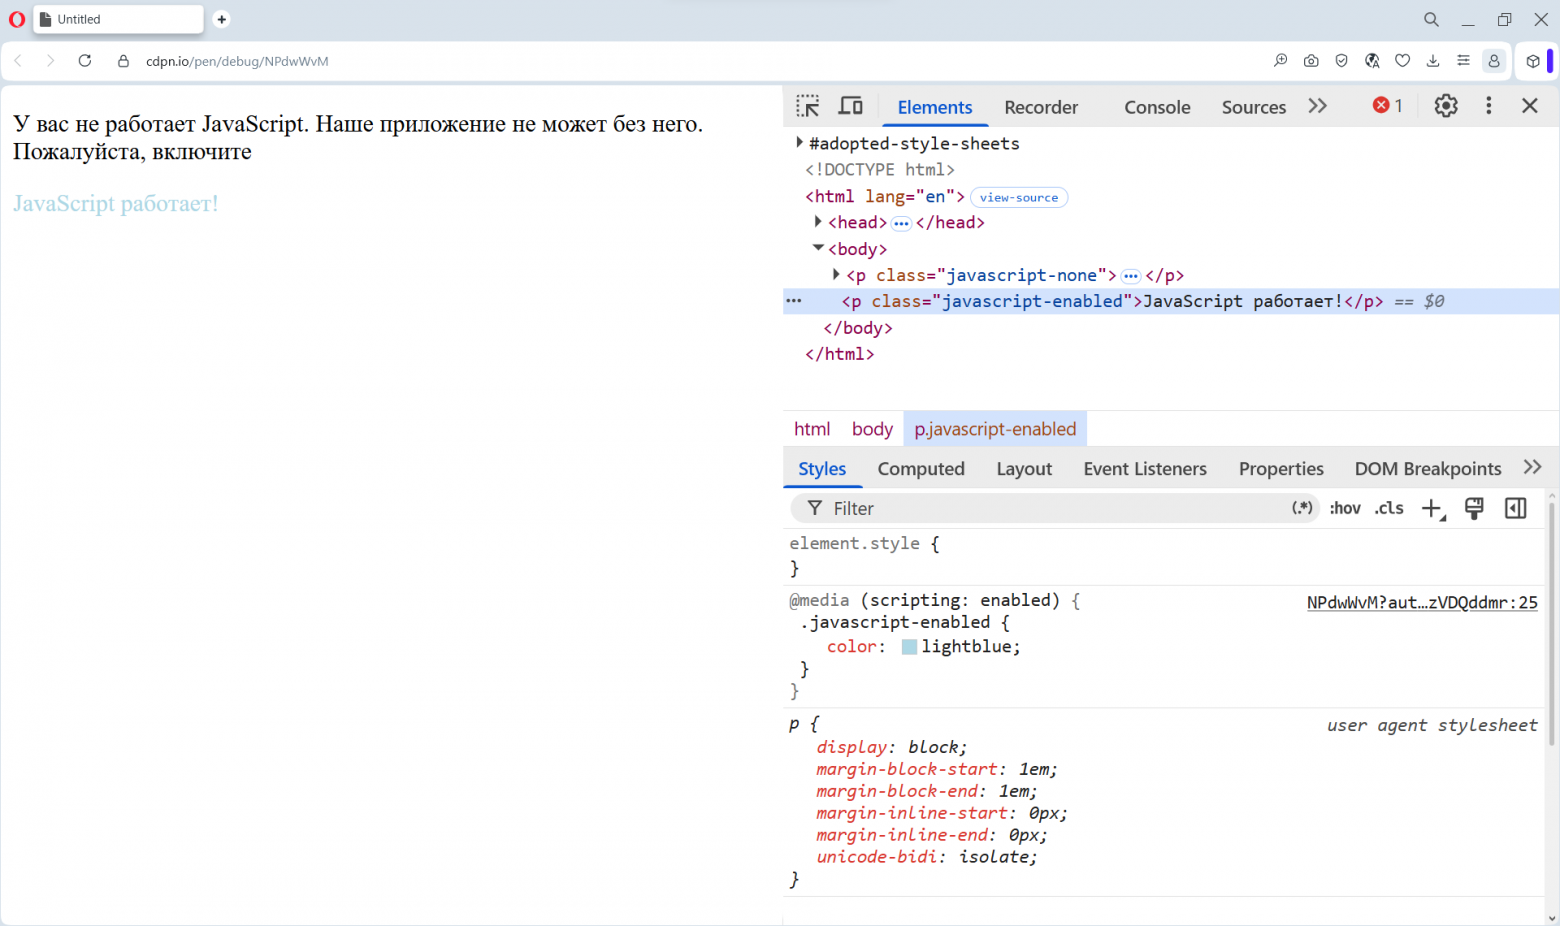Open the NPdwWvM stylesheet source link
This screenshot has height=926, width=1560.
point(1422,602)
